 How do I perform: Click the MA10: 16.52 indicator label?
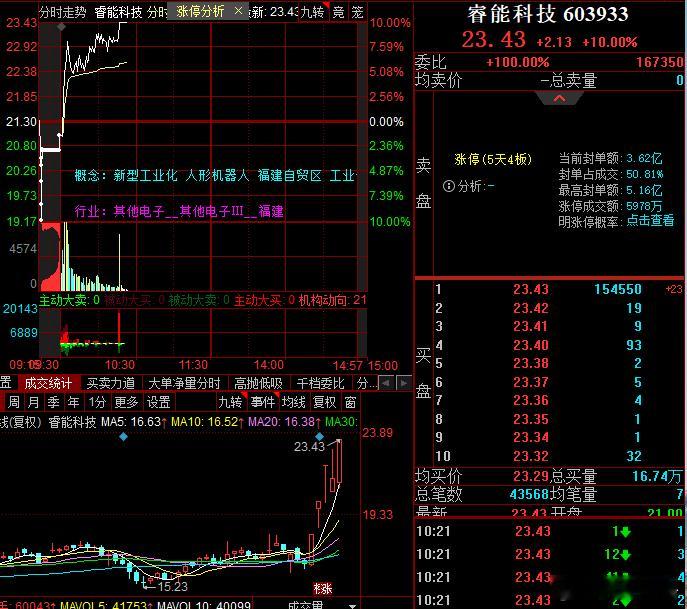[207, 422]
